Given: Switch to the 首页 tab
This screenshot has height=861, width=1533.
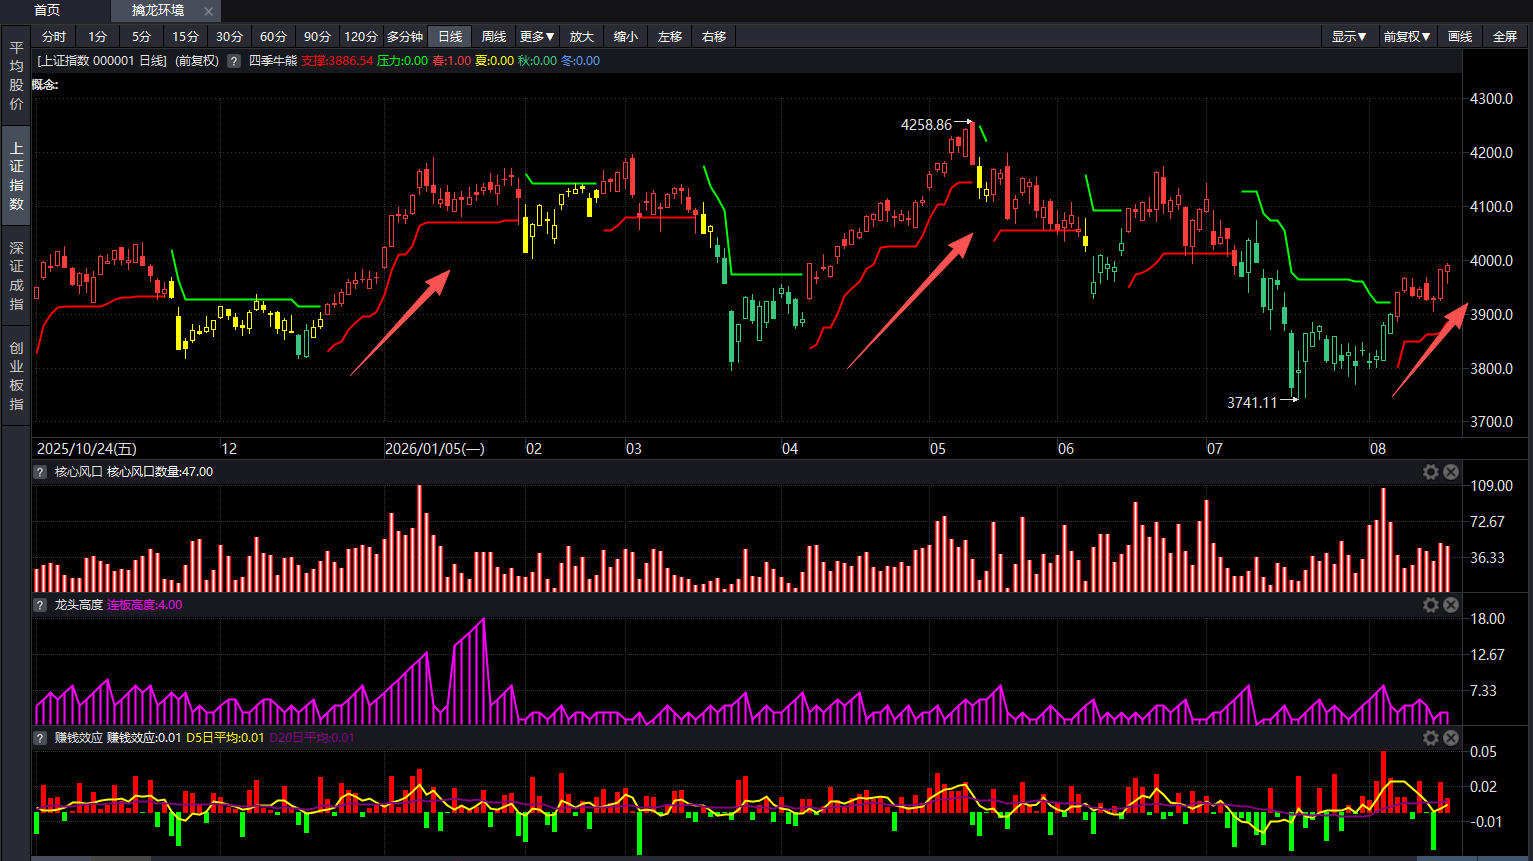Looking at the screenshot, I should tap(47, 10).
